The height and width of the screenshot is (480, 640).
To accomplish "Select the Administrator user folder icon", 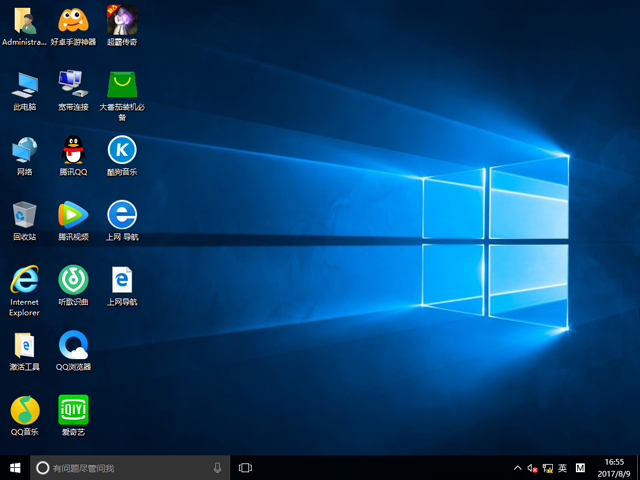I will click(24, 20).
